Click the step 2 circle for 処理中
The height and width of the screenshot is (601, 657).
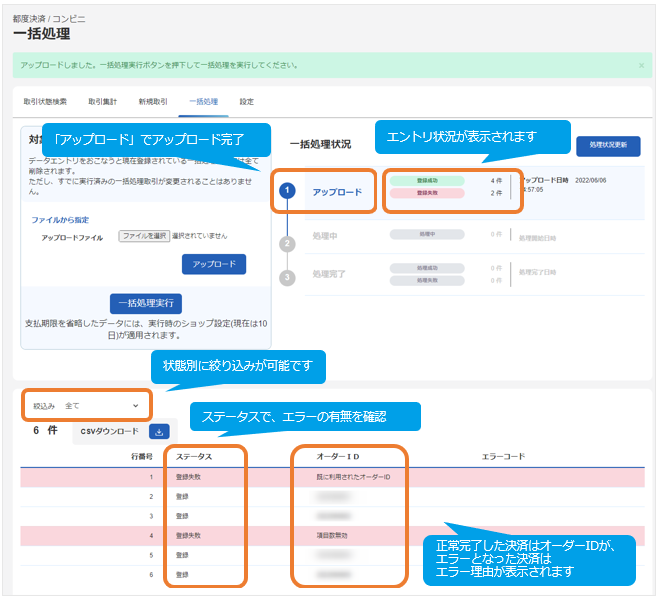(287, 244)
